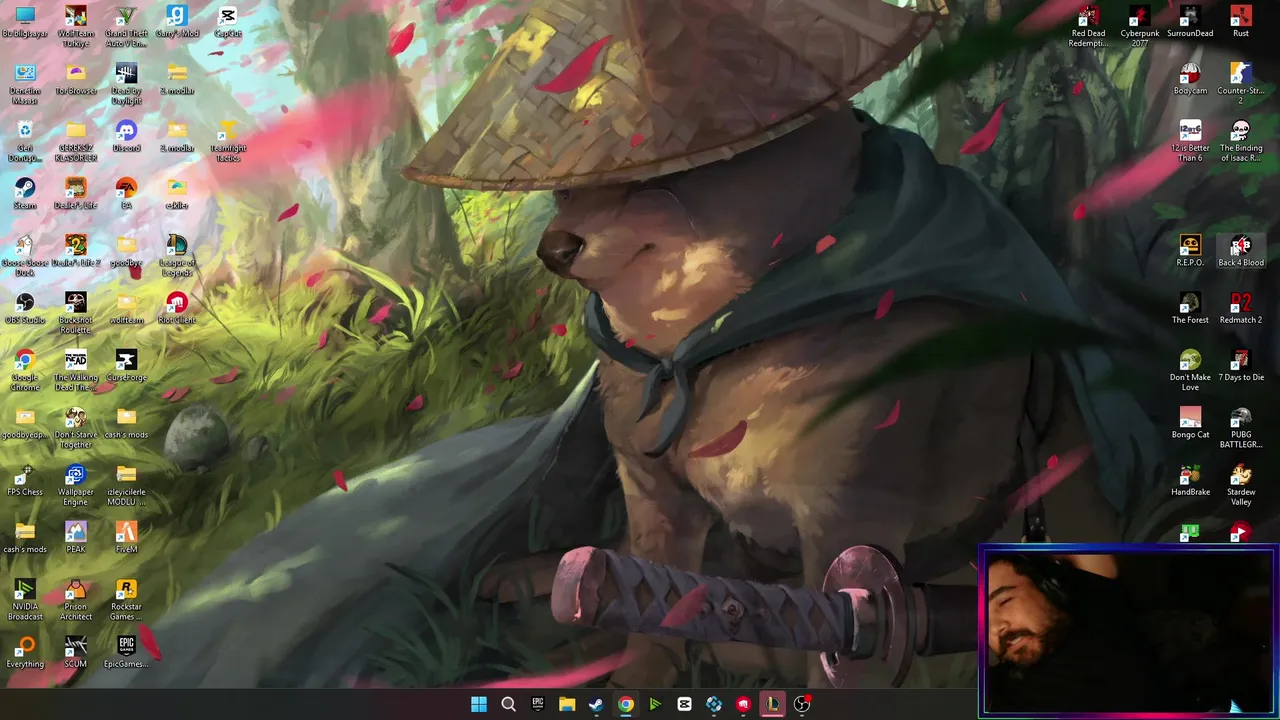Select Google Chrome desktop shortcut

pos(25,371)
